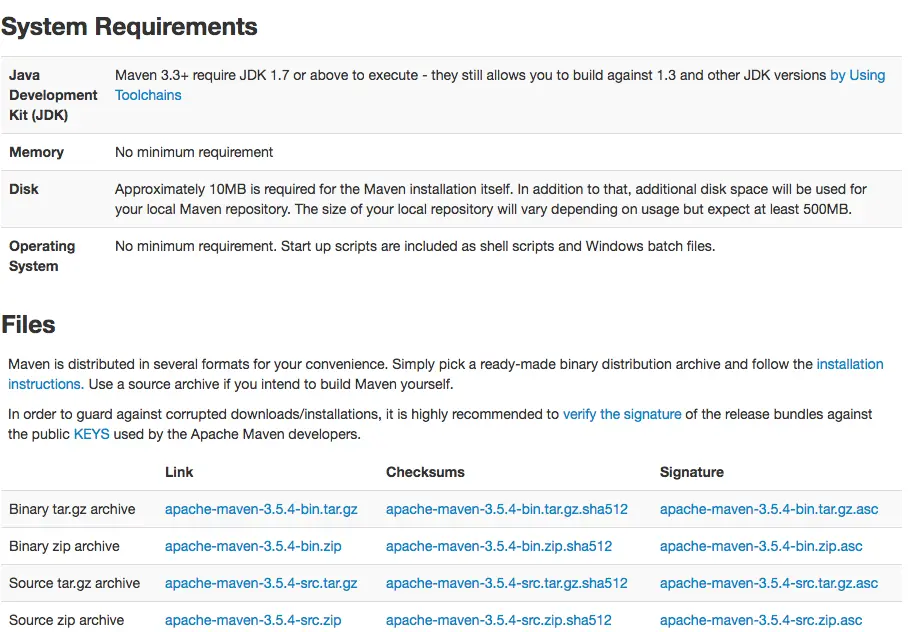
Task: Click the 'System Requirements' heading
Action: tap(129, 27)
